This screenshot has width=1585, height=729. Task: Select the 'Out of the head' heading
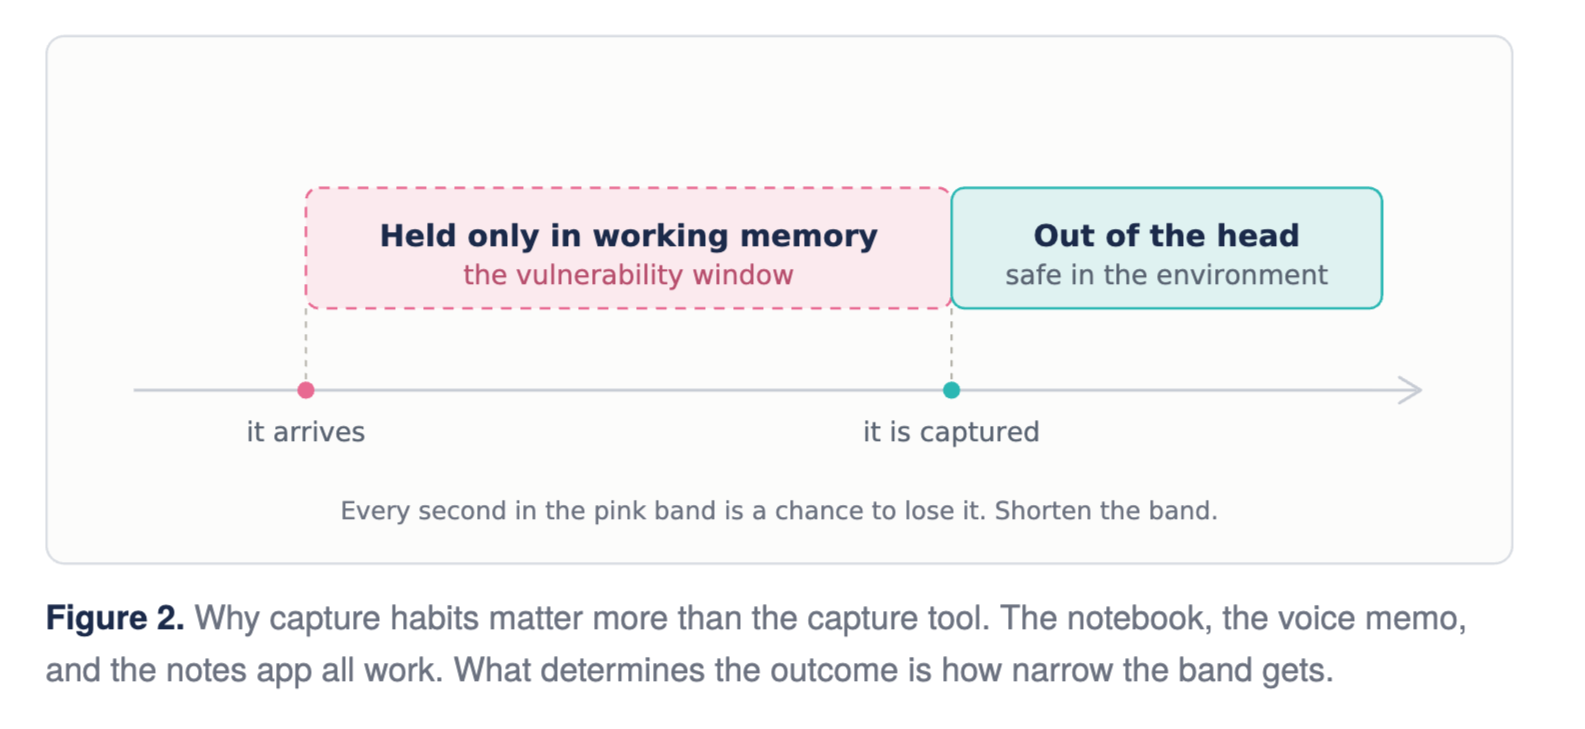pyautogui.click(x=1166, y=236)
